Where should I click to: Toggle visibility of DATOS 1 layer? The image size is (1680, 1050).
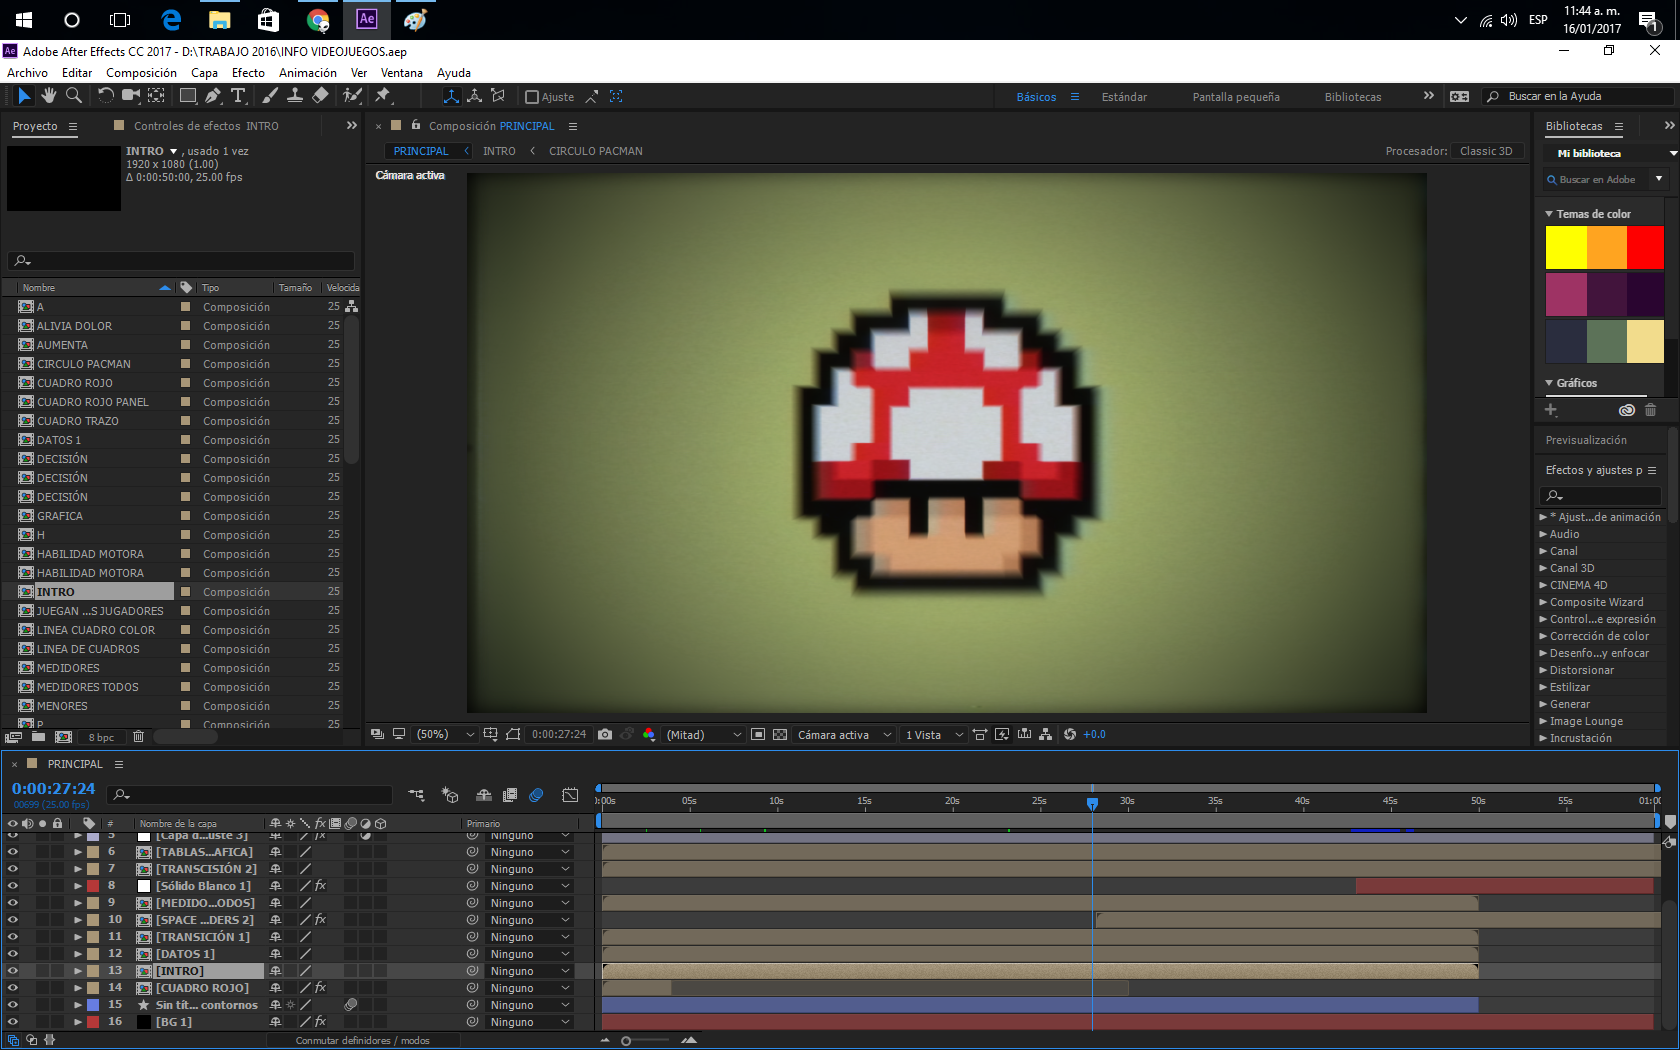13,954
